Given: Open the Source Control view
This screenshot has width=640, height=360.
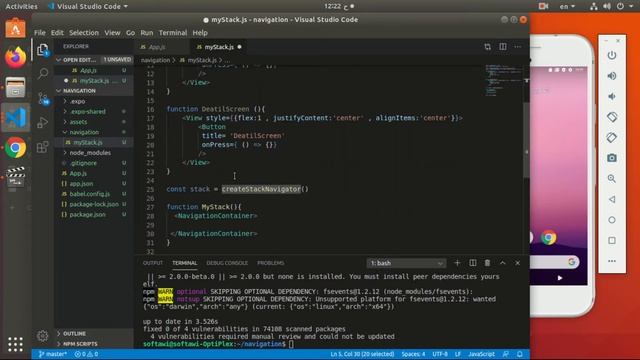Looking at the screenshot, I should tap(42, 98).
